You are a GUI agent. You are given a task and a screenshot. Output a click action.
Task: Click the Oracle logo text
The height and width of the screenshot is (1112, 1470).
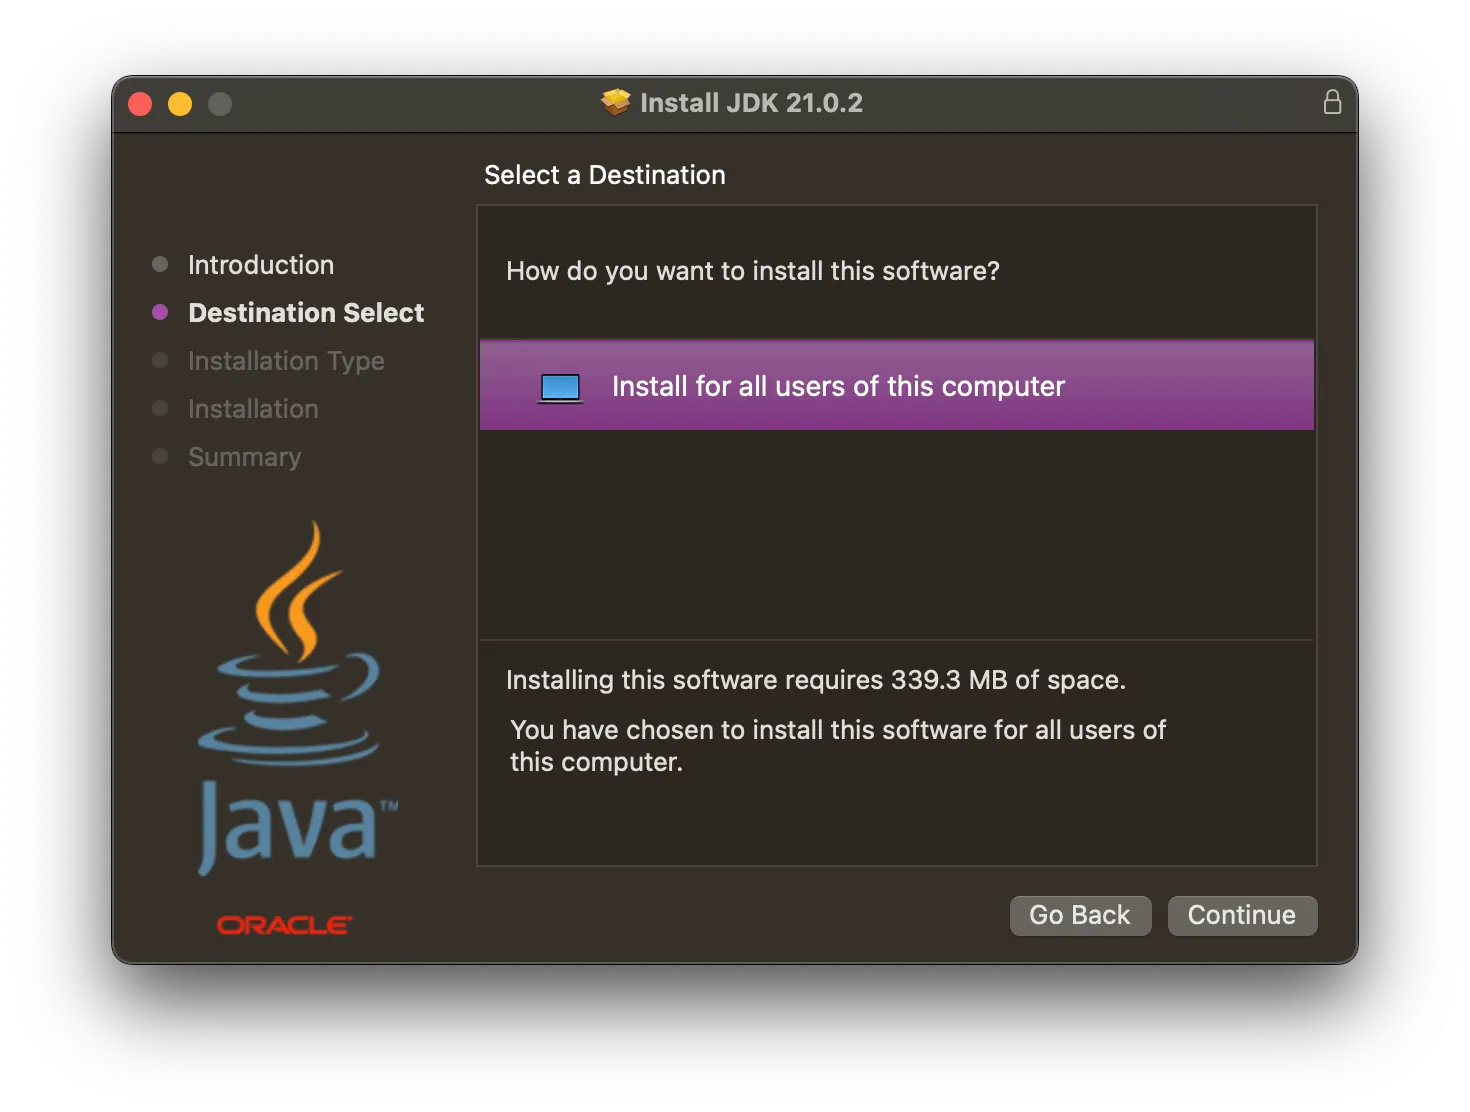pyautogui.click(x=285, y=925)
